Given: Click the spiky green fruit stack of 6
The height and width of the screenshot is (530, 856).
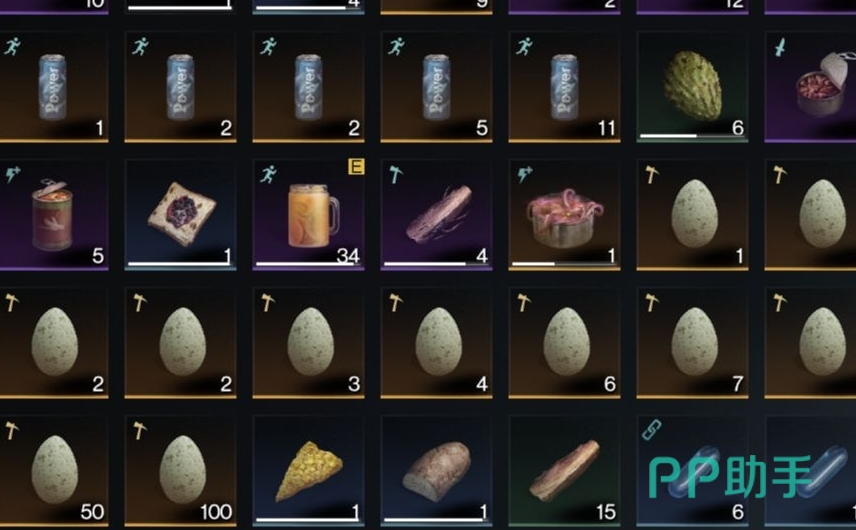Looking at the screenshot, I should (x=692, y=87).
